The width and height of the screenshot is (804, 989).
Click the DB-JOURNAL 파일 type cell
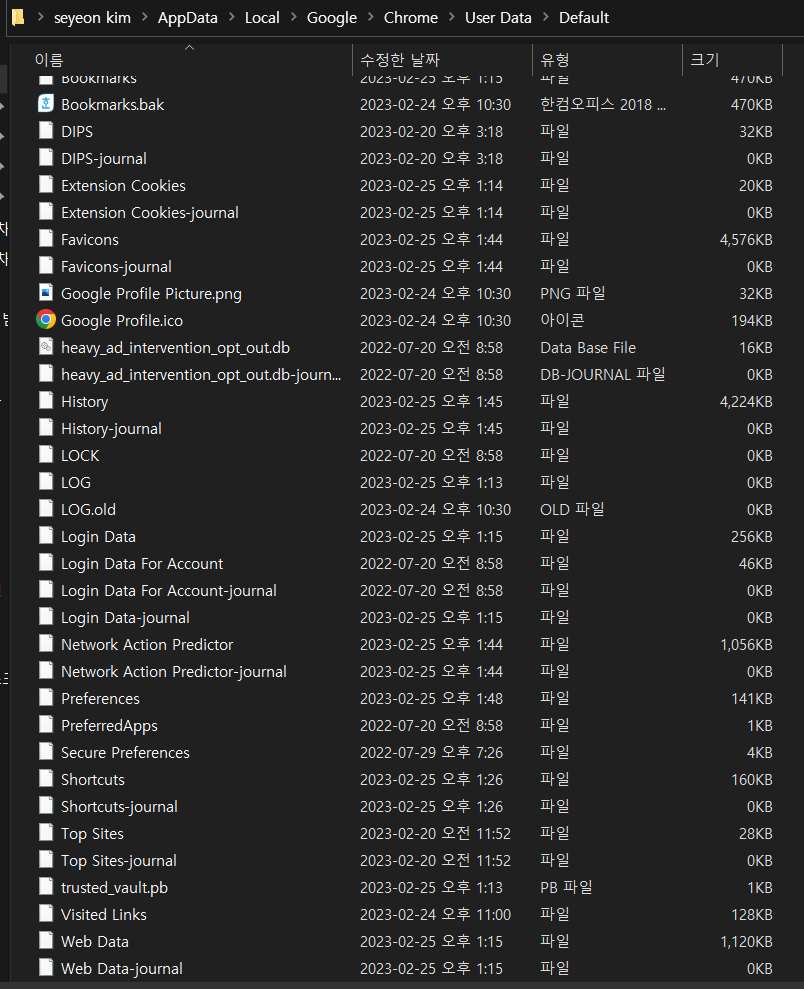602,374
